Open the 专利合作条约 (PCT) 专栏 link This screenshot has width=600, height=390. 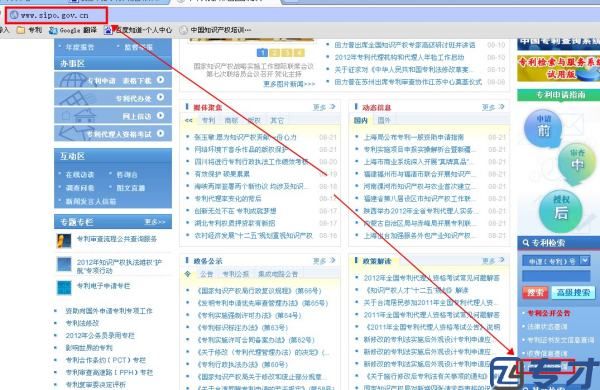(x=106, y=360)
